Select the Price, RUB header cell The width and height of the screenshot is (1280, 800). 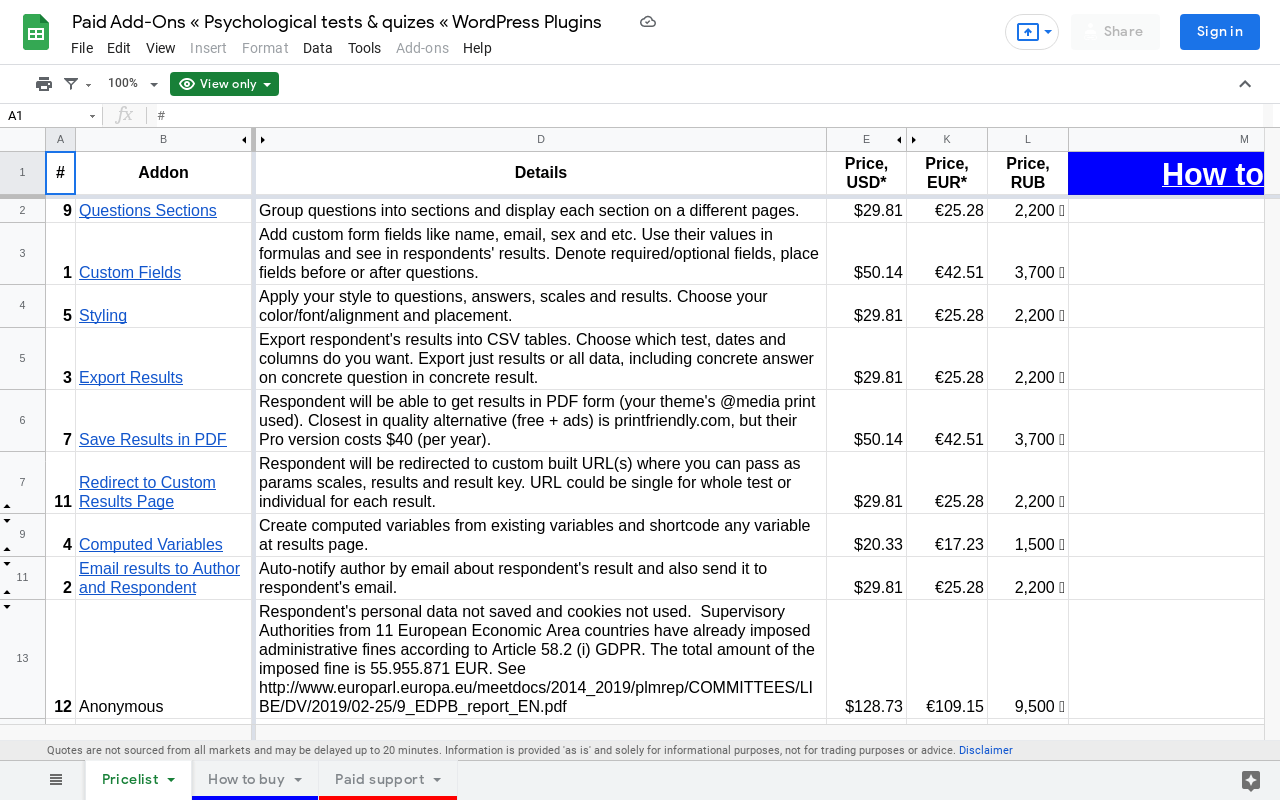click(x=1028, y=173)
